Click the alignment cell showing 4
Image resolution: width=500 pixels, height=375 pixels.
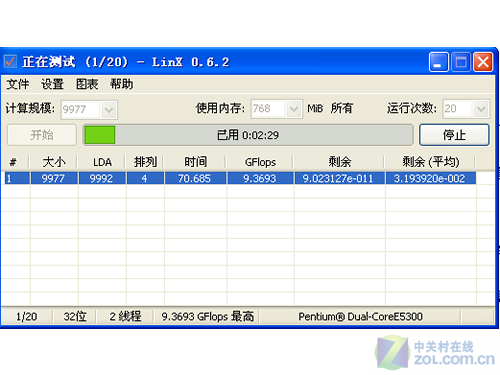coord(145,178)
